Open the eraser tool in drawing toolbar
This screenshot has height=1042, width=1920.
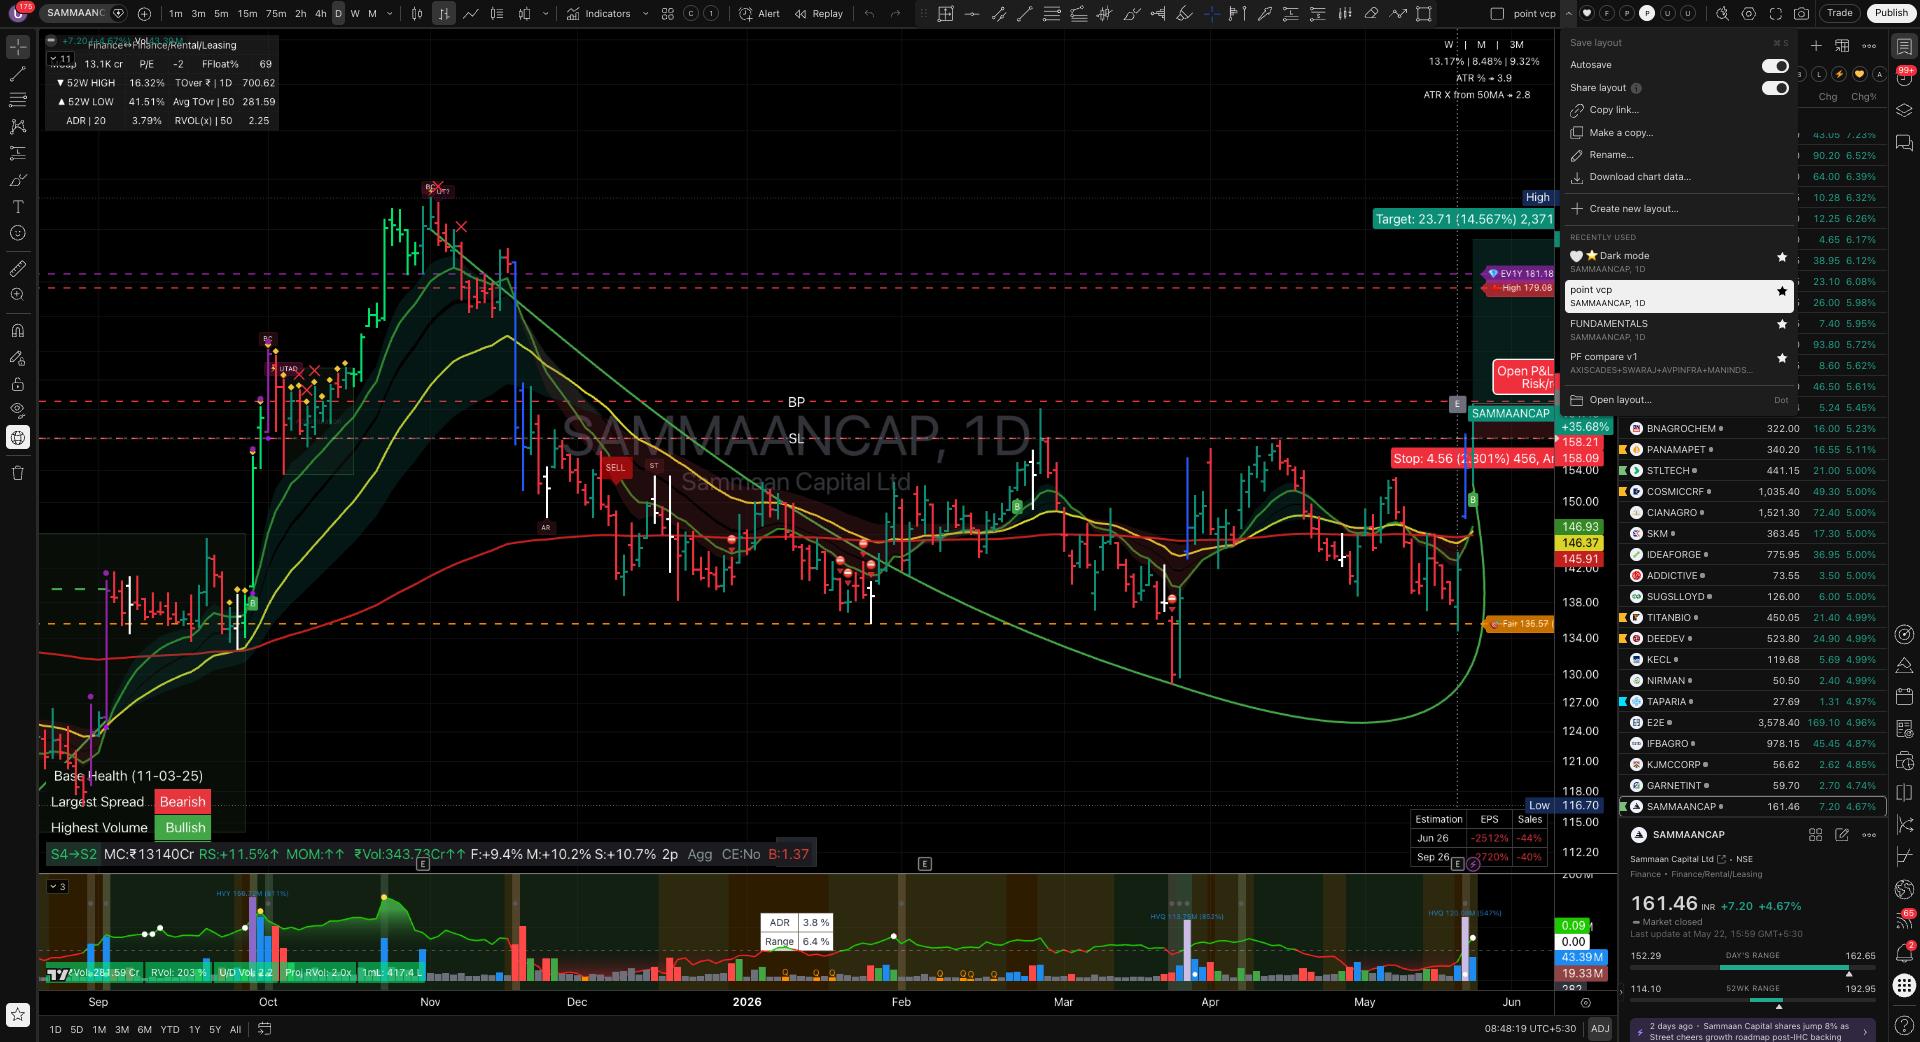coord(1371,14)
